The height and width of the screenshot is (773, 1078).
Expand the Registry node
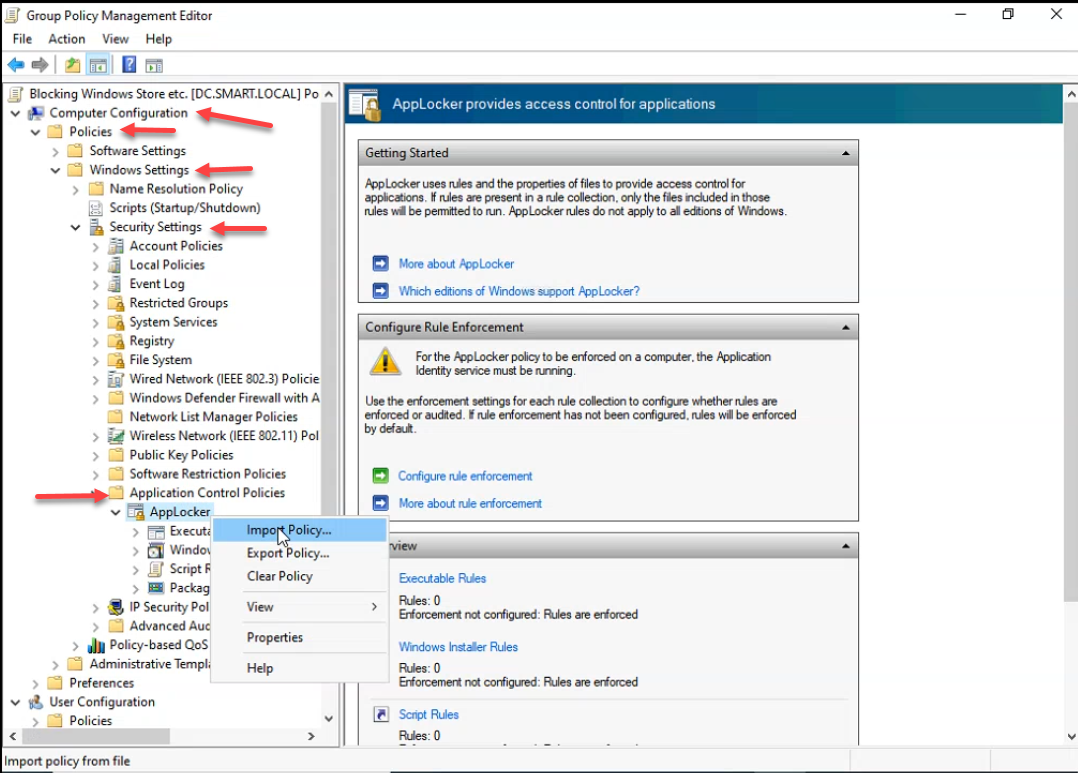pos(96,341)
